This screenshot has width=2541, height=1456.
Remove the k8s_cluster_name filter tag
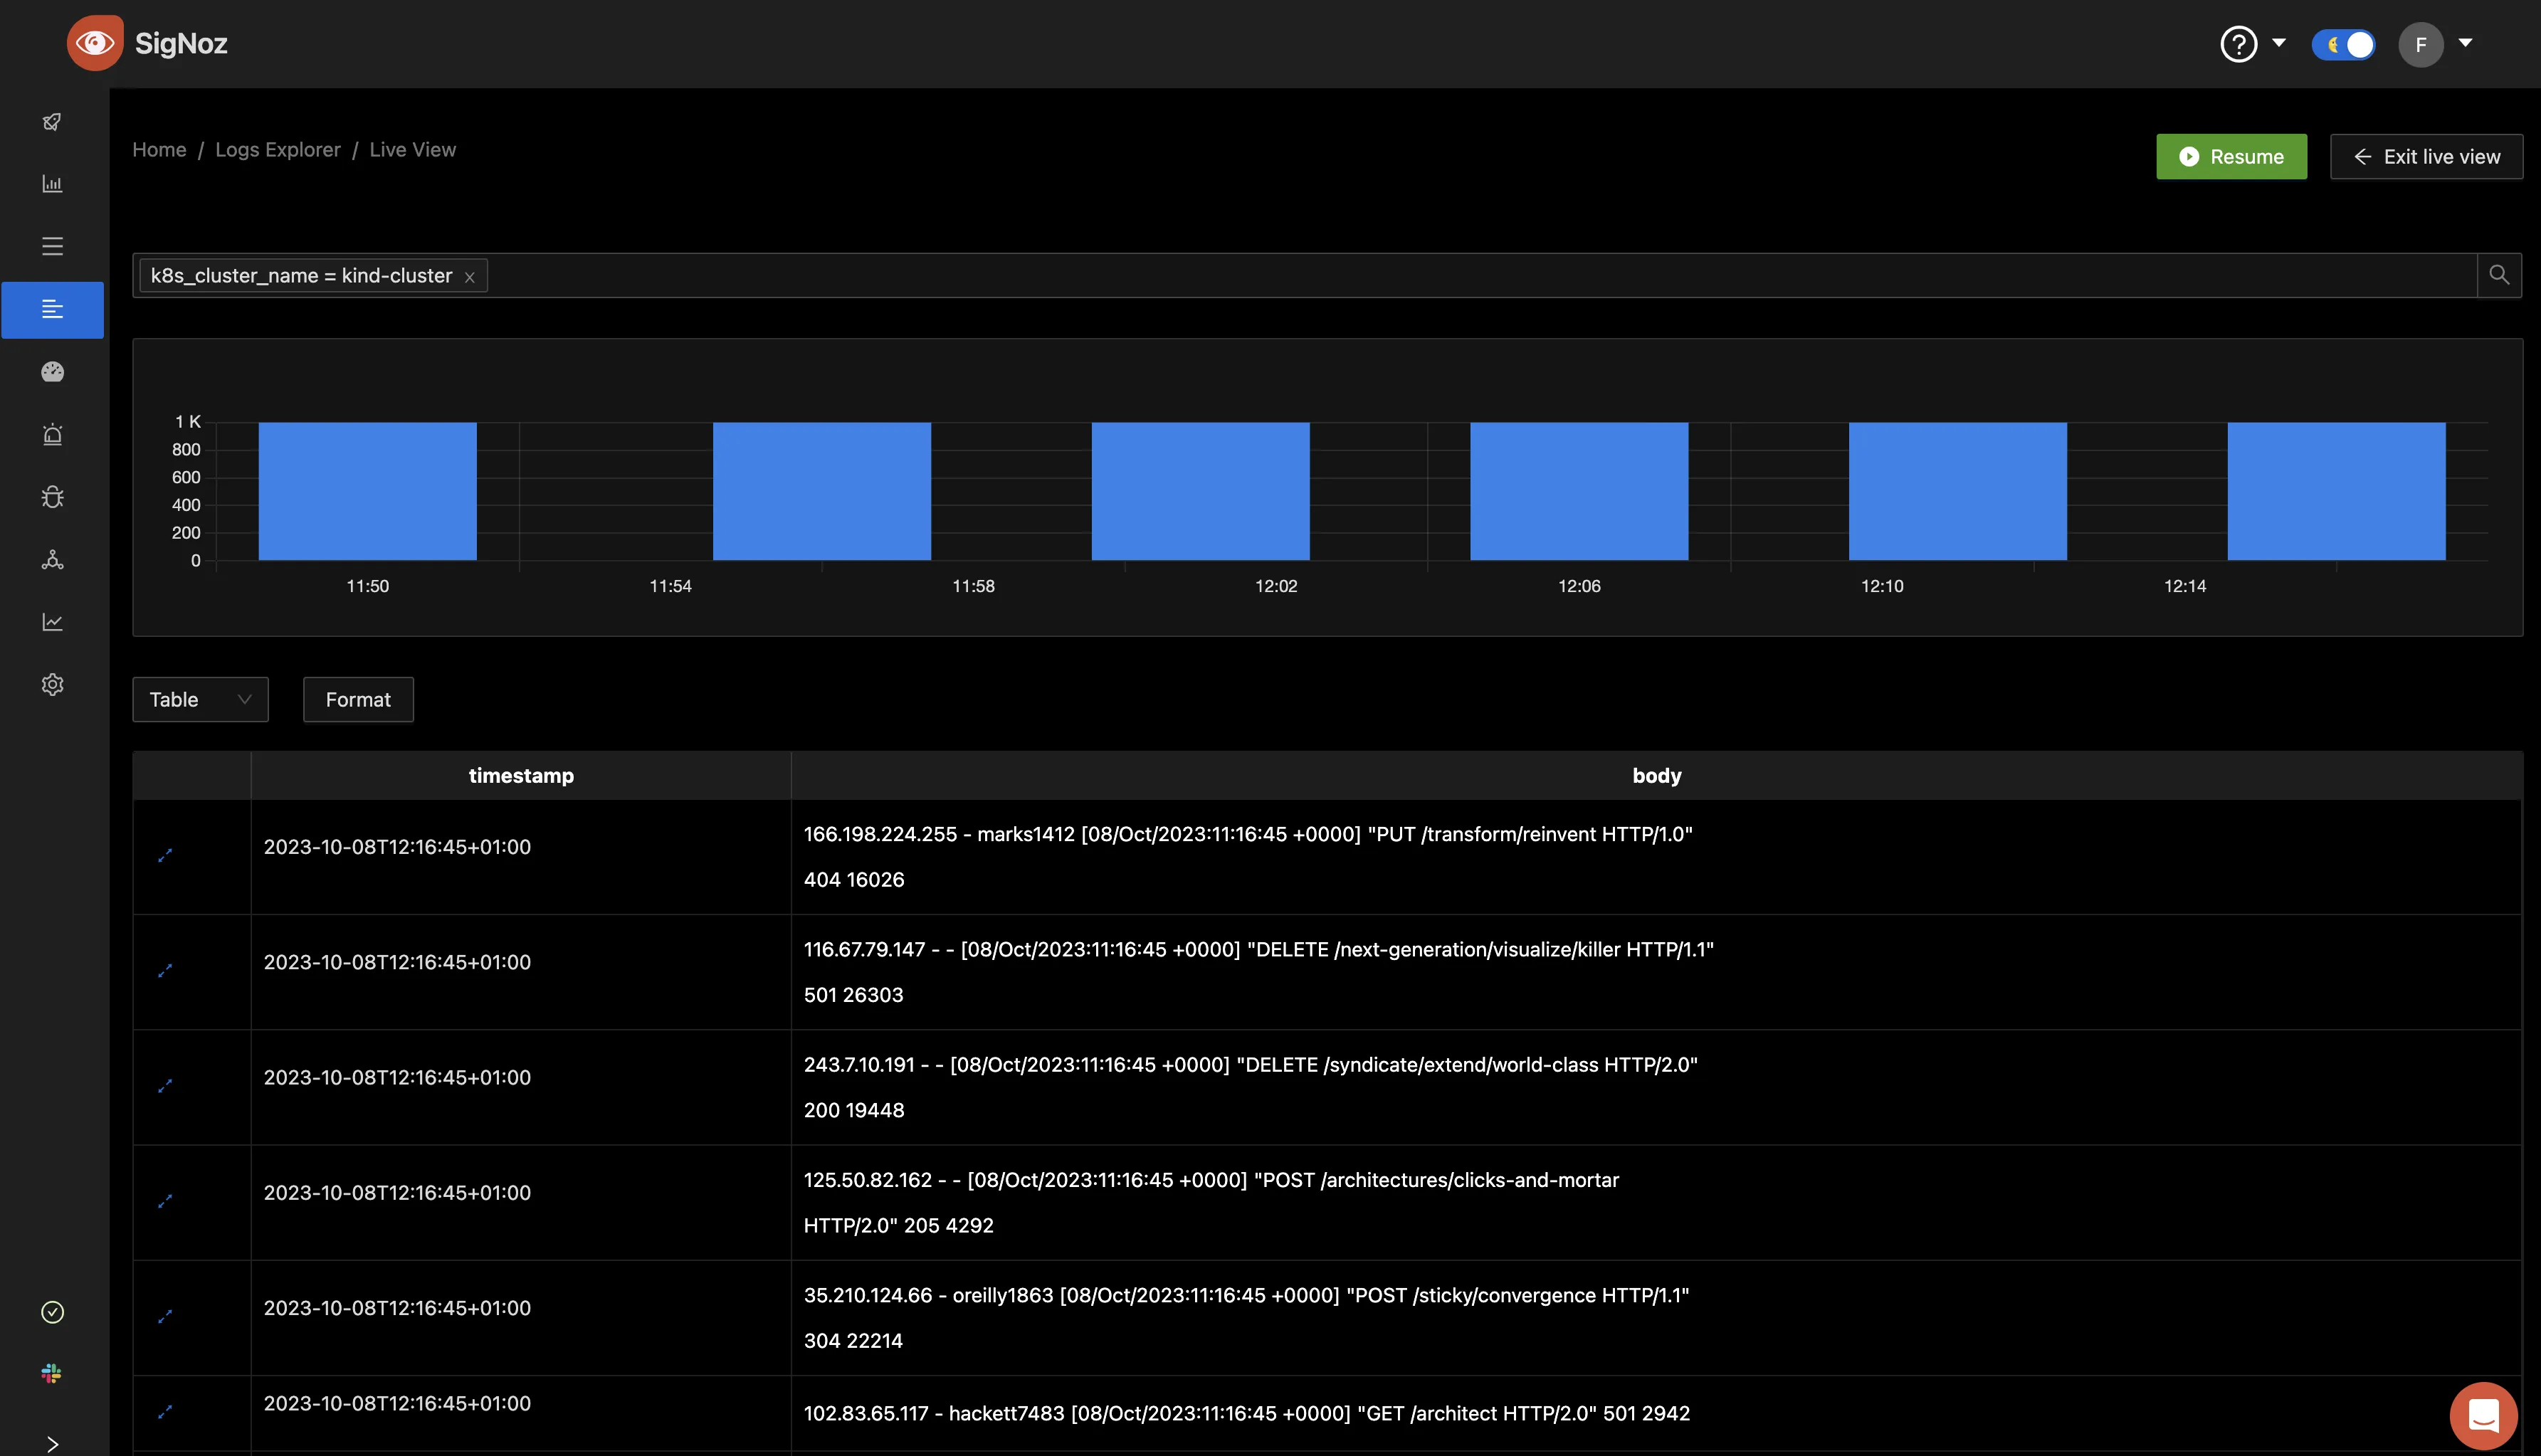[x=469, y=277]
